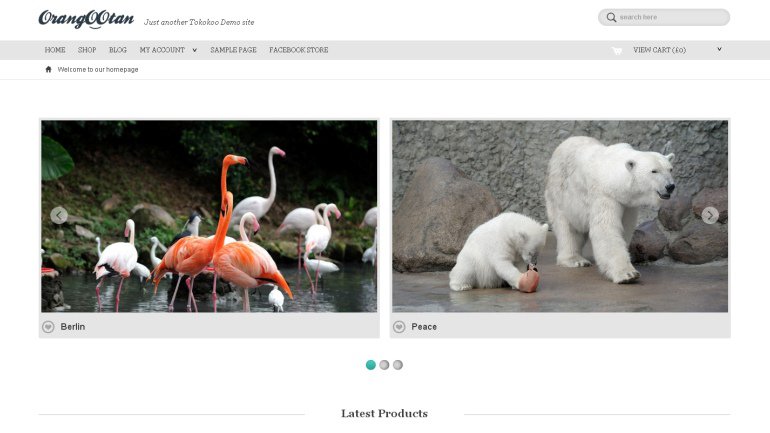
Task: Open View Cart (£0) link
Action: pyautogui.click(x=660, y=50)
